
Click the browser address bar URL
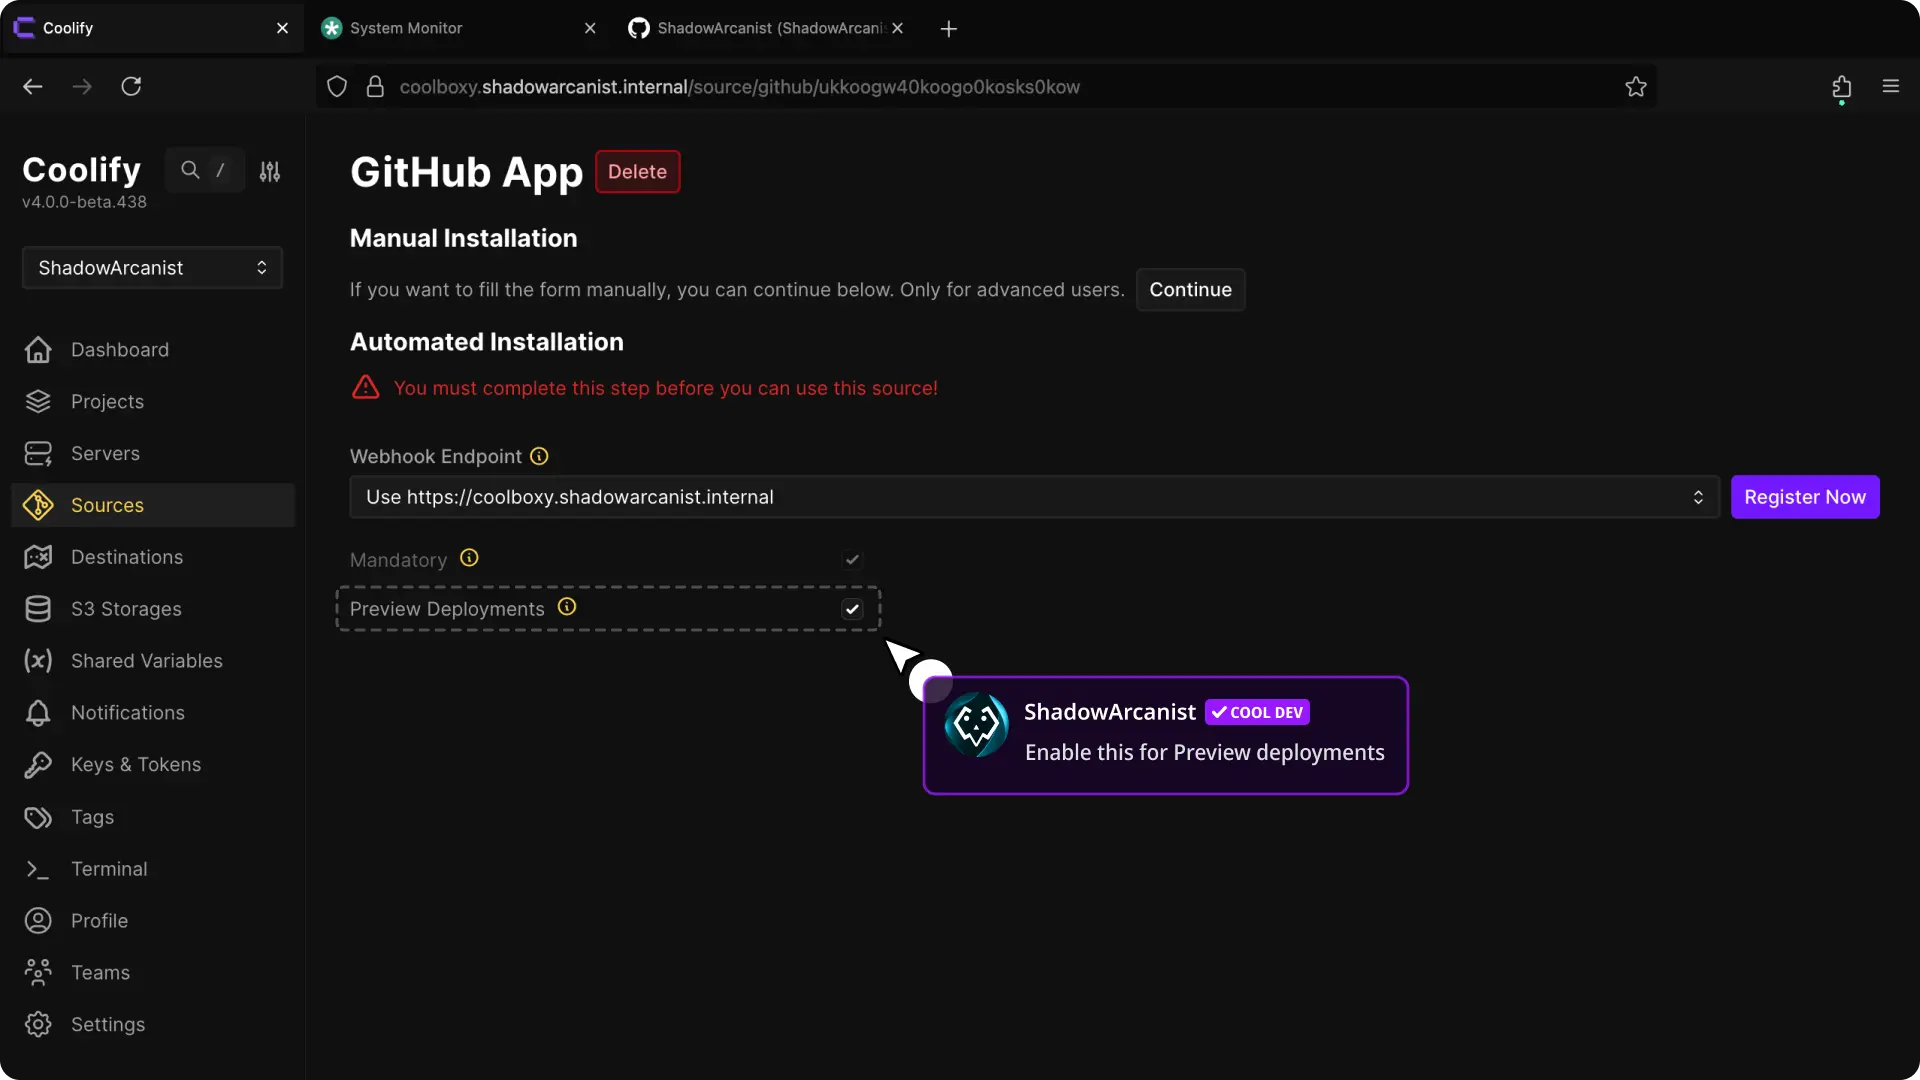(x=740, y=87)
